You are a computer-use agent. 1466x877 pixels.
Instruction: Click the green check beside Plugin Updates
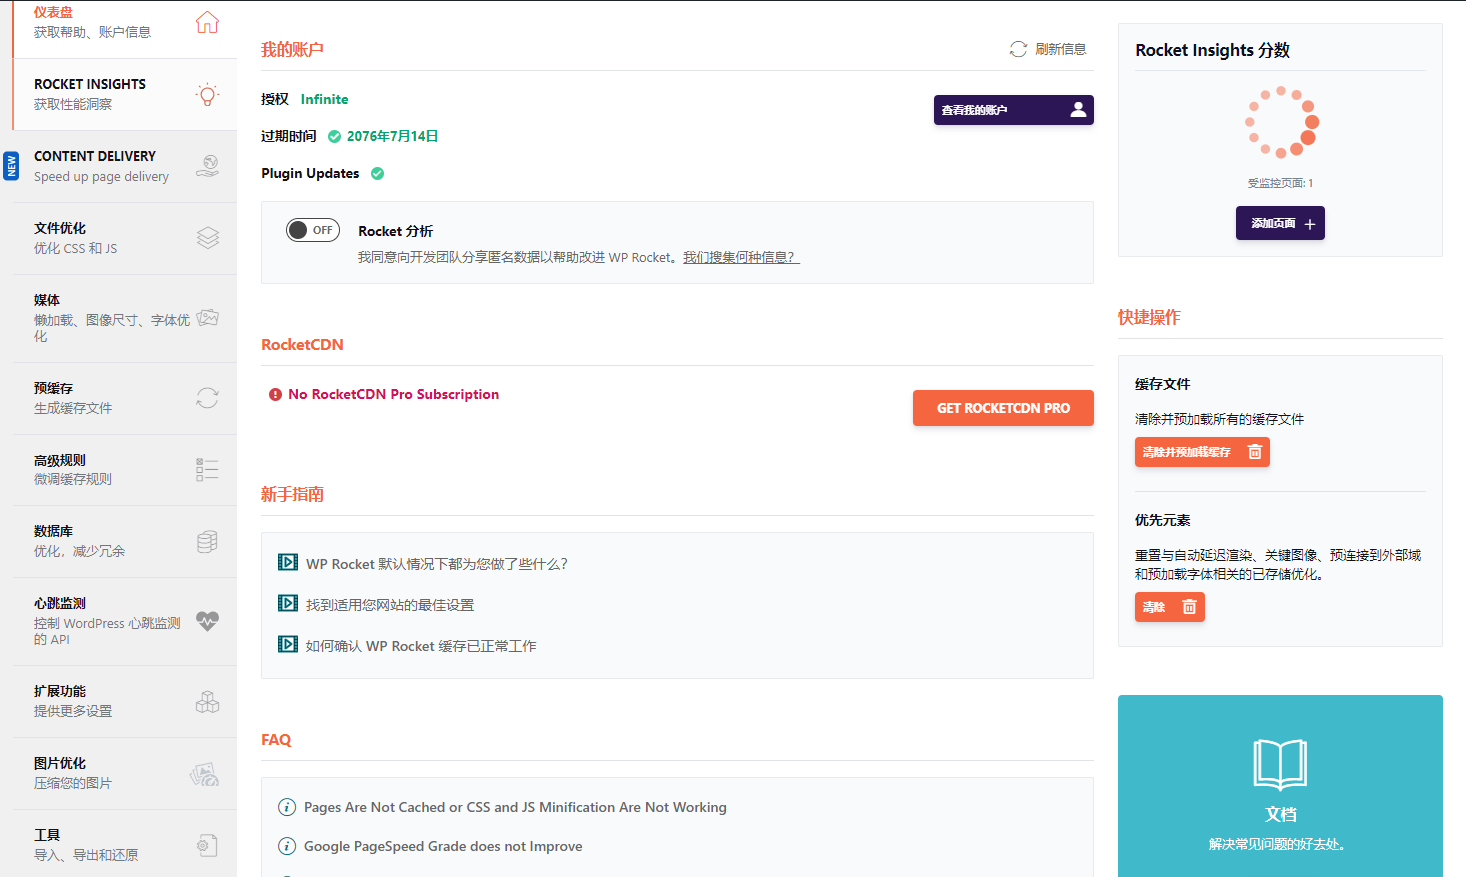point(377,173)
